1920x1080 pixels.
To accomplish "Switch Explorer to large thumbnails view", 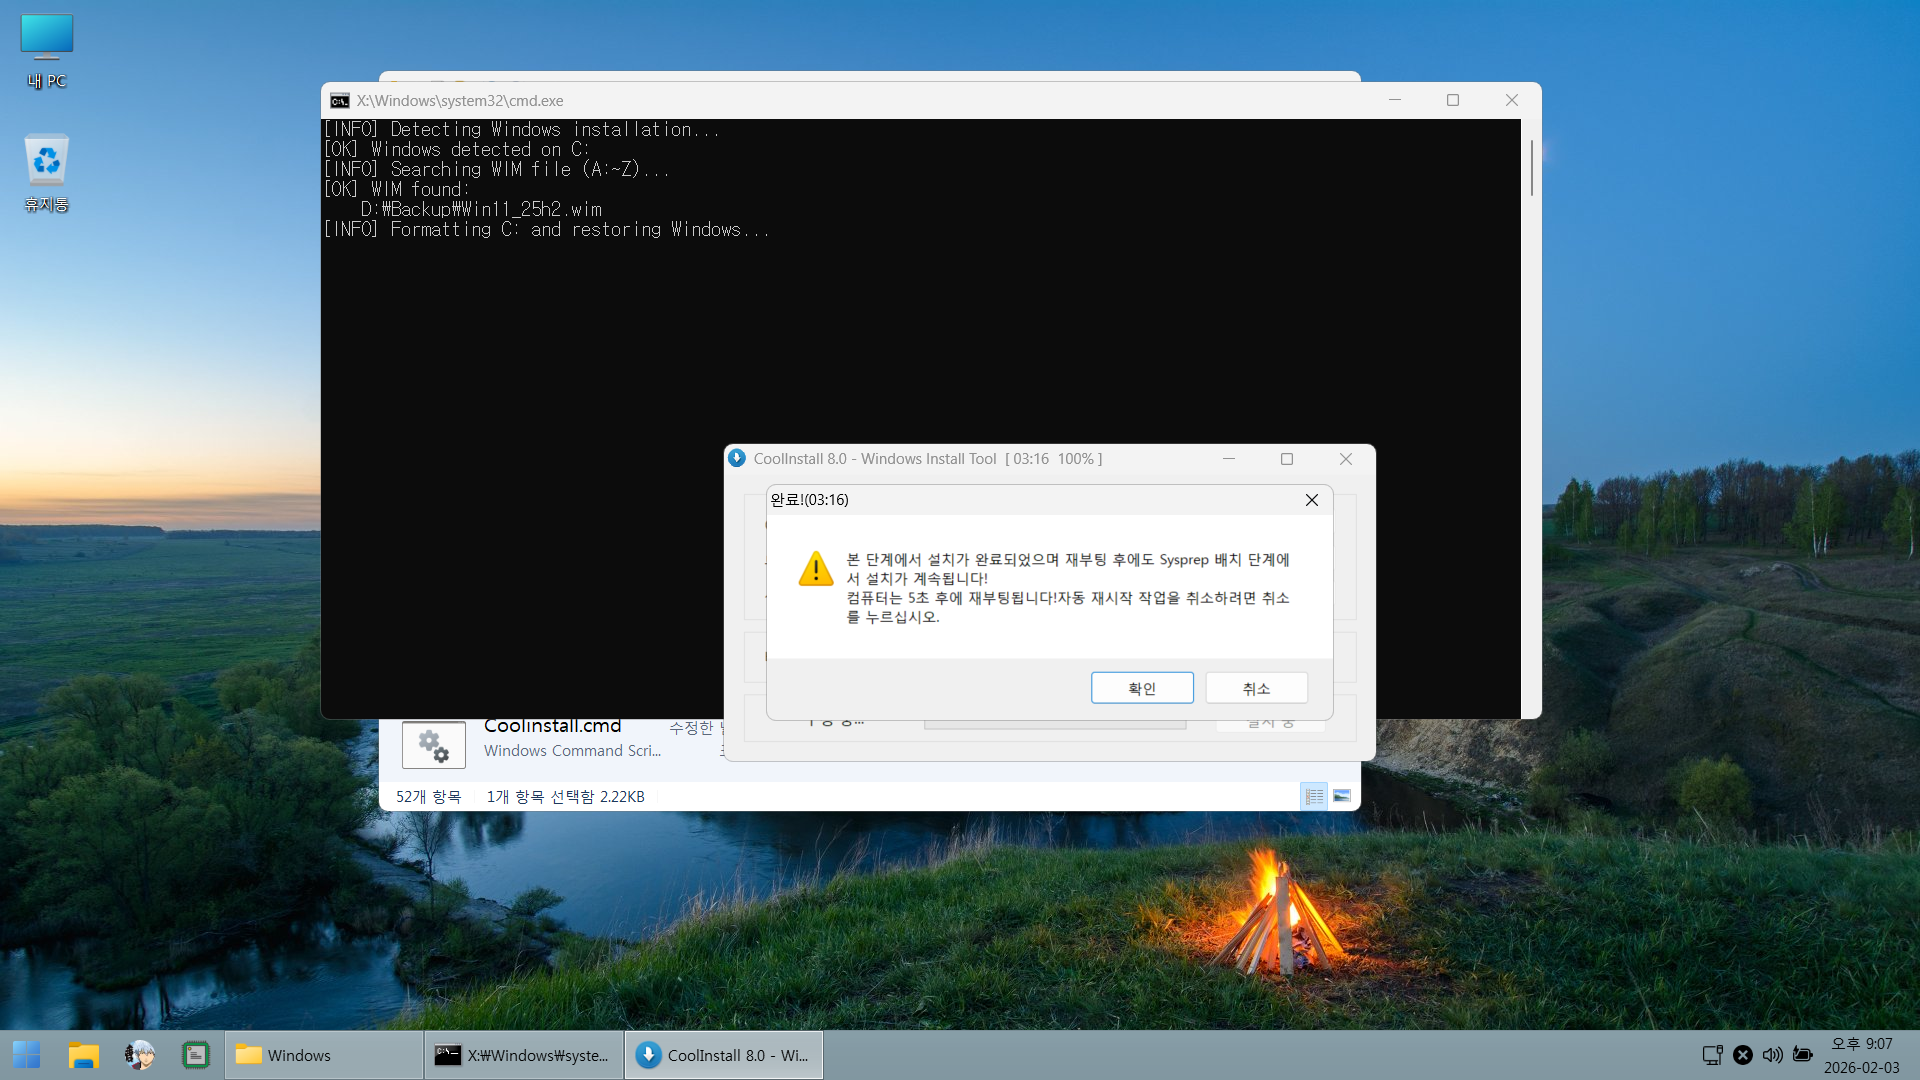I will click(1342, 796).
